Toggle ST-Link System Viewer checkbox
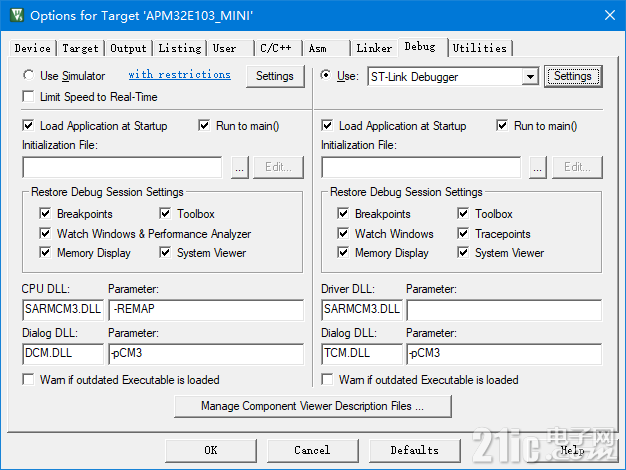Viewport: 626px width, 470px height. click(463, 252)
